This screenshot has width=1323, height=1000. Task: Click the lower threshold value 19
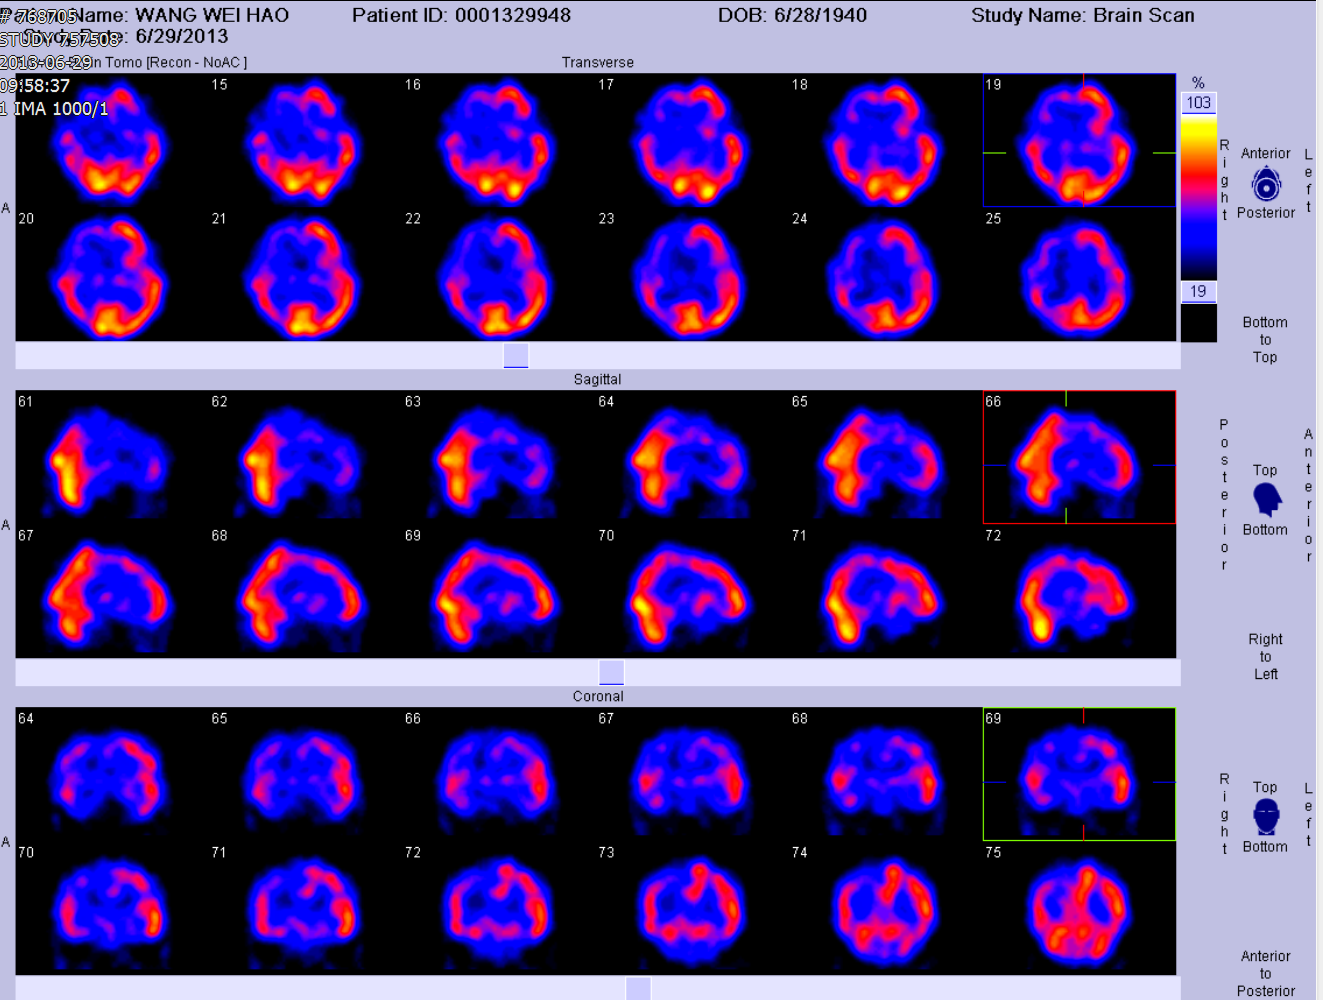[1198, 291]
